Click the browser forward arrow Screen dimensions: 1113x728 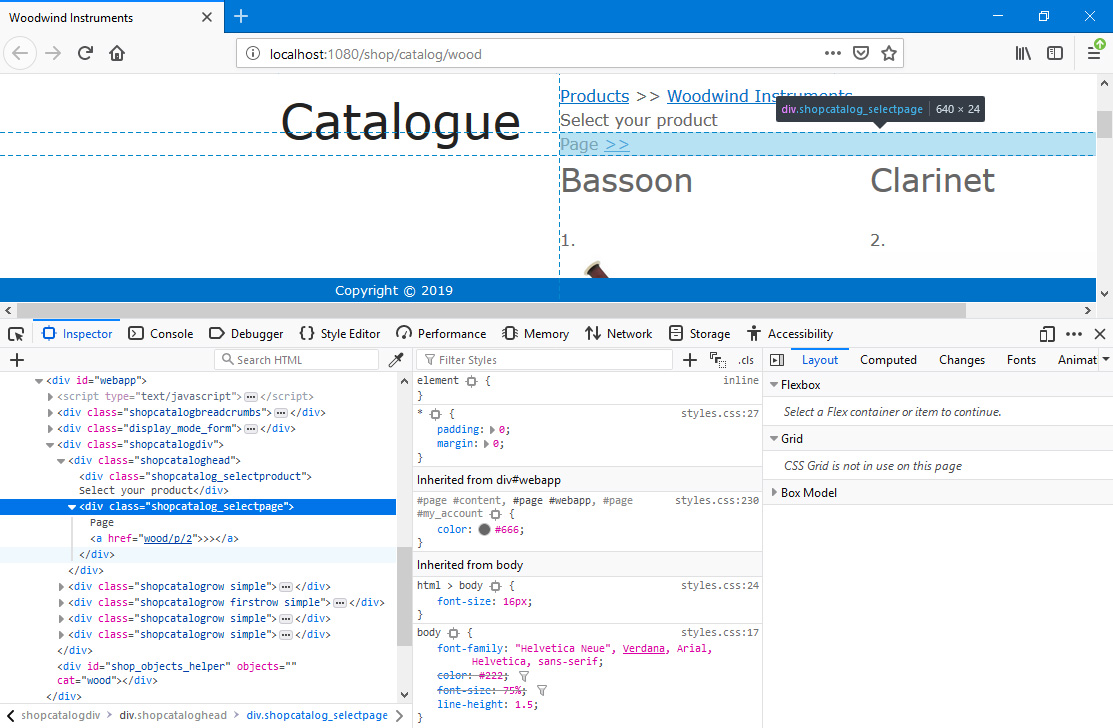(53, 53)
